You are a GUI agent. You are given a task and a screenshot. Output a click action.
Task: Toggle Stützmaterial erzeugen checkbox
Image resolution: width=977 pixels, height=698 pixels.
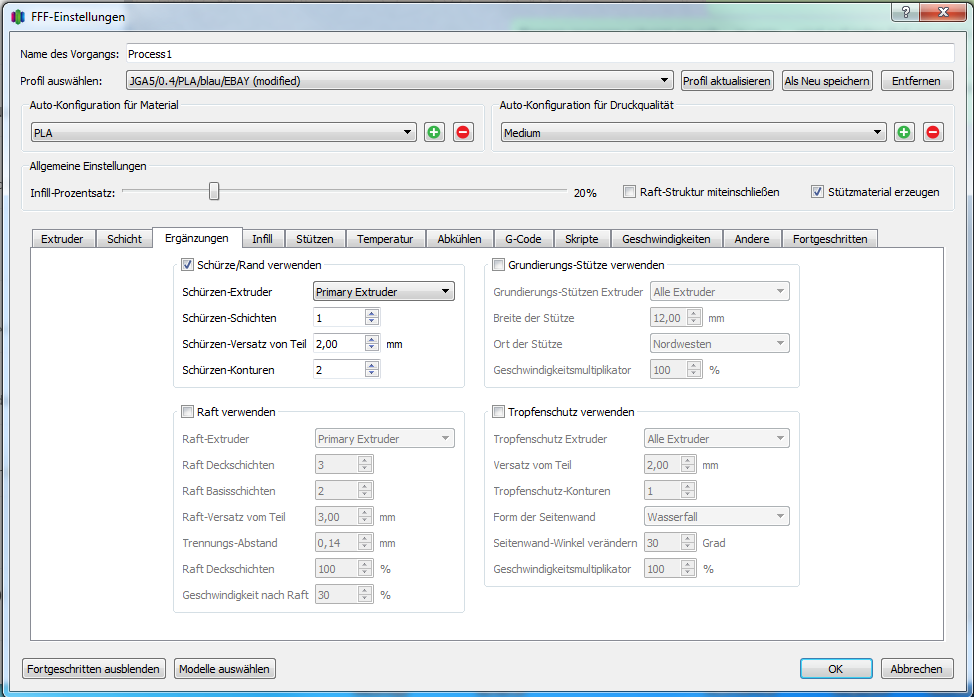pos(818,192)
